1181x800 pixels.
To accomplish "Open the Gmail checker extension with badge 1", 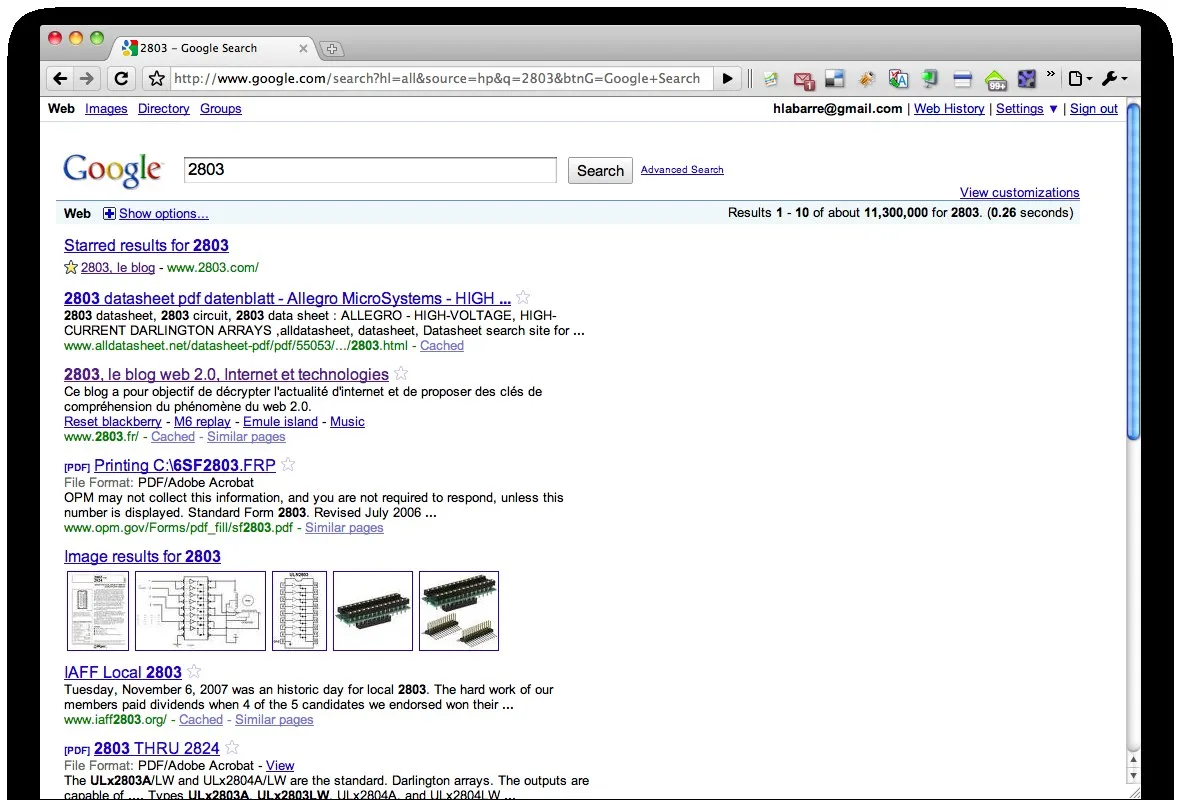I will (x=804, y=80).
